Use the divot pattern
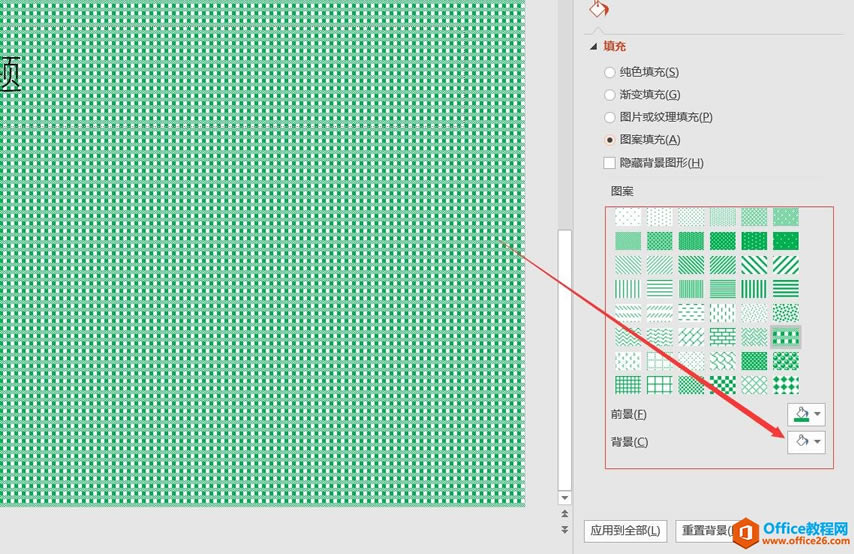Viewport: 854px width, 554px height. click(x=628, y=361)
